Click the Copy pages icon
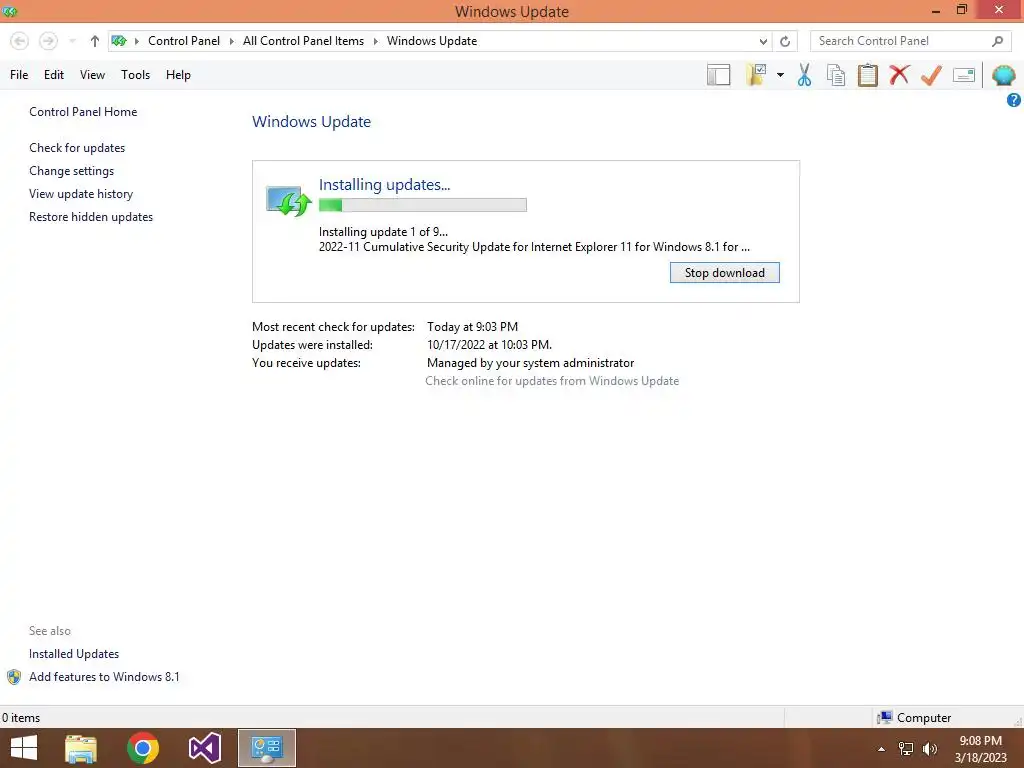This screenshot has width=1024, height=768. (836, 75)
